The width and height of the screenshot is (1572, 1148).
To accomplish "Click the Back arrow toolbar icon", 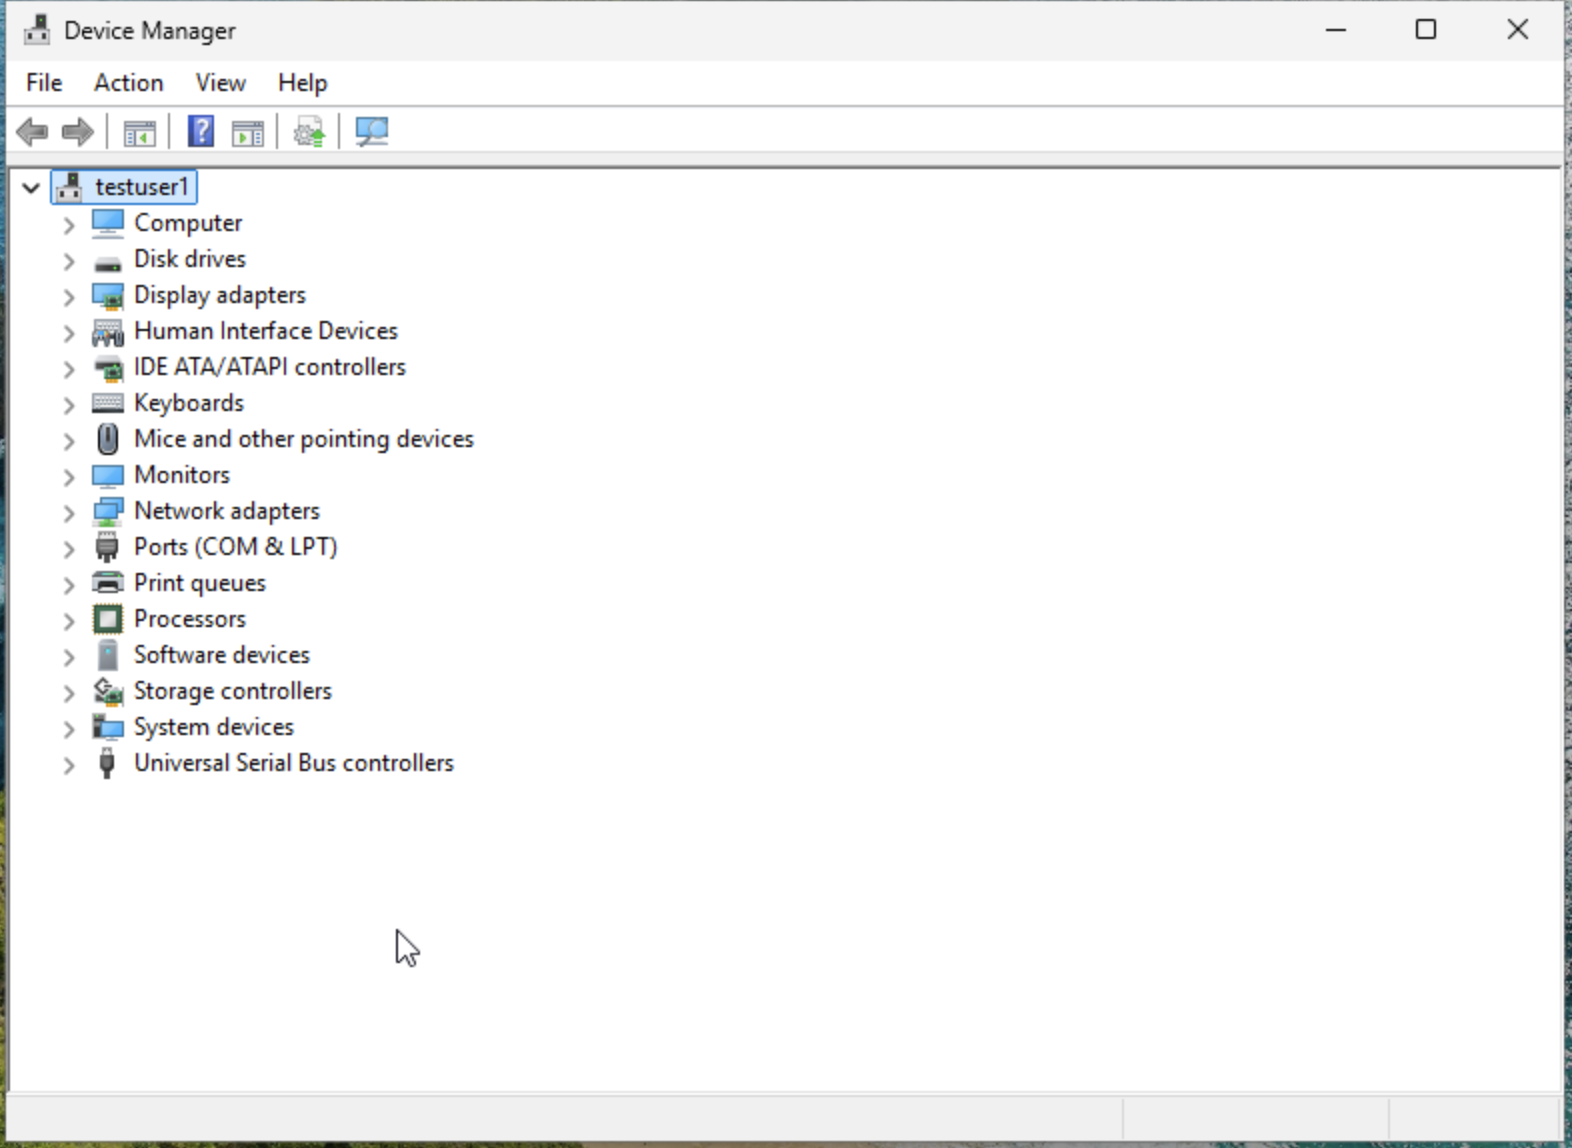I will 32,132.
